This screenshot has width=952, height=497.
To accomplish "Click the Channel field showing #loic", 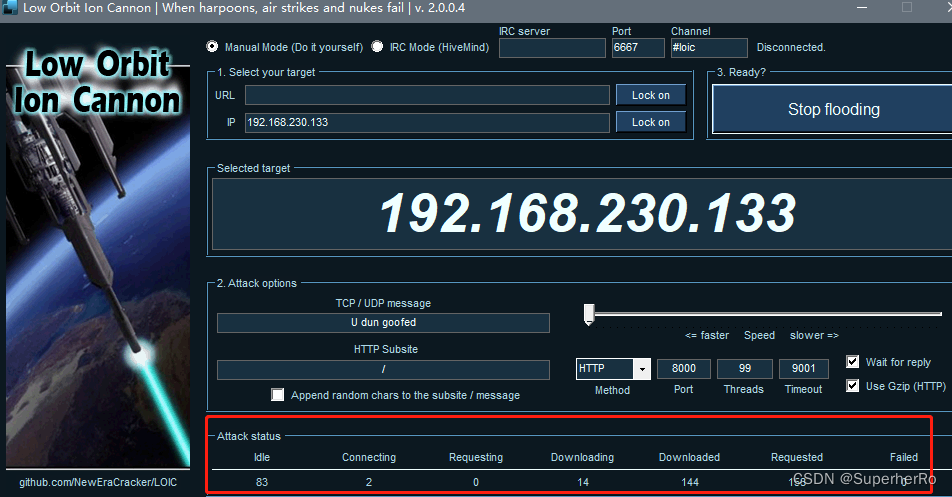I will (x=709, y=47).
